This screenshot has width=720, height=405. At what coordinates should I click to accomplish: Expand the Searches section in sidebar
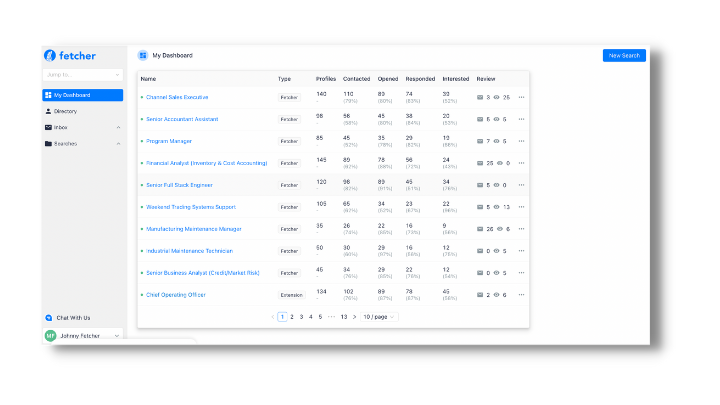[118, 143]
